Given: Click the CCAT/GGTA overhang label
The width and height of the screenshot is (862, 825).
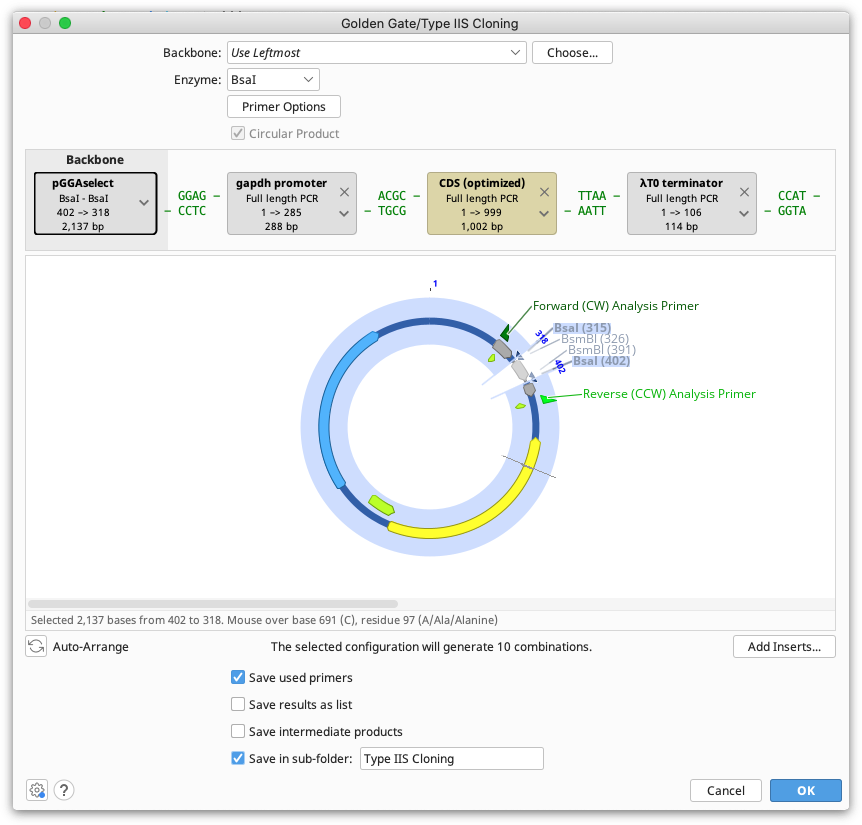Looking at the screenshot, I should tap(792, 203).
